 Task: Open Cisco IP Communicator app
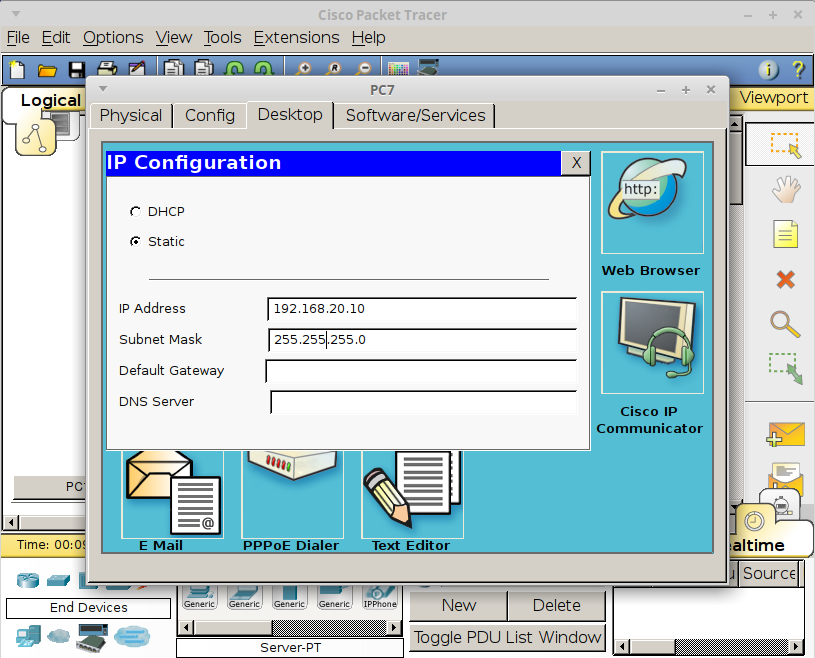[652, 343]
